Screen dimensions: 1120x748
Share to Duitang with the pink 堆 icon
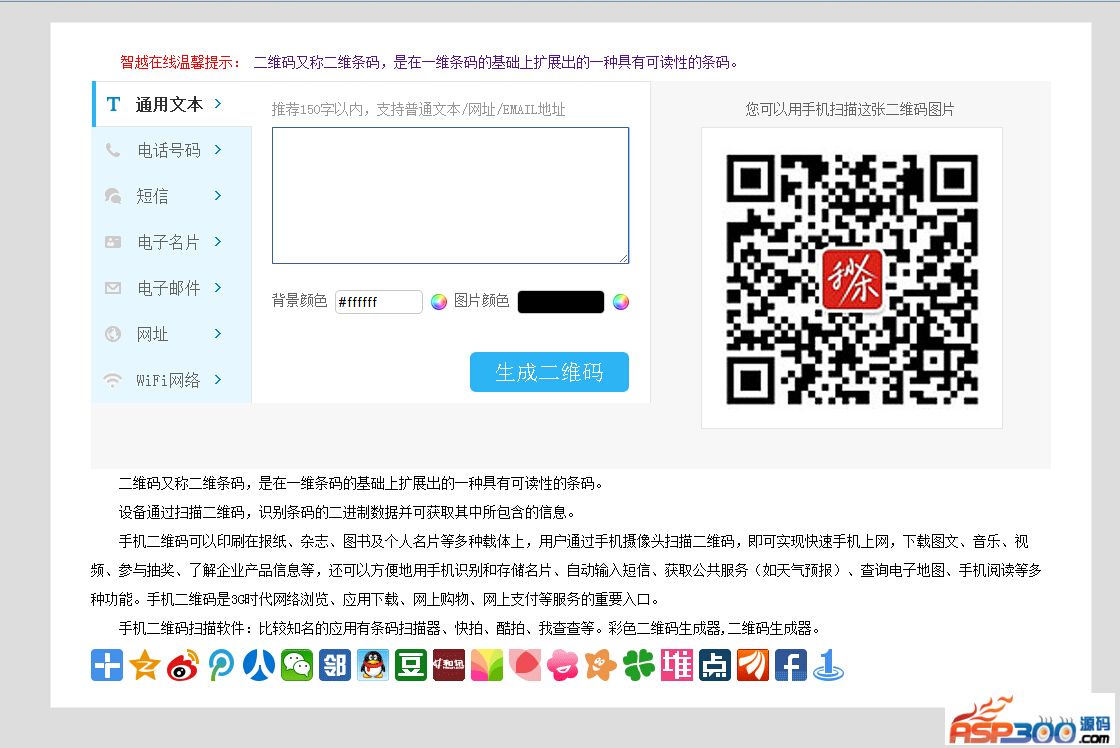click(x=676, y=665)
